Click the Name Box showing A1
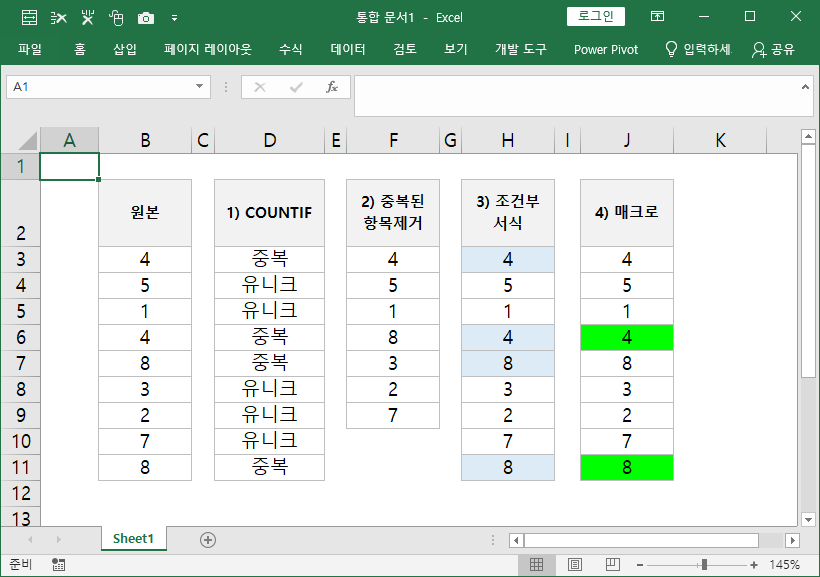This screenshot has width=820, height=577. pyautogui.click(x=99, y=87)
